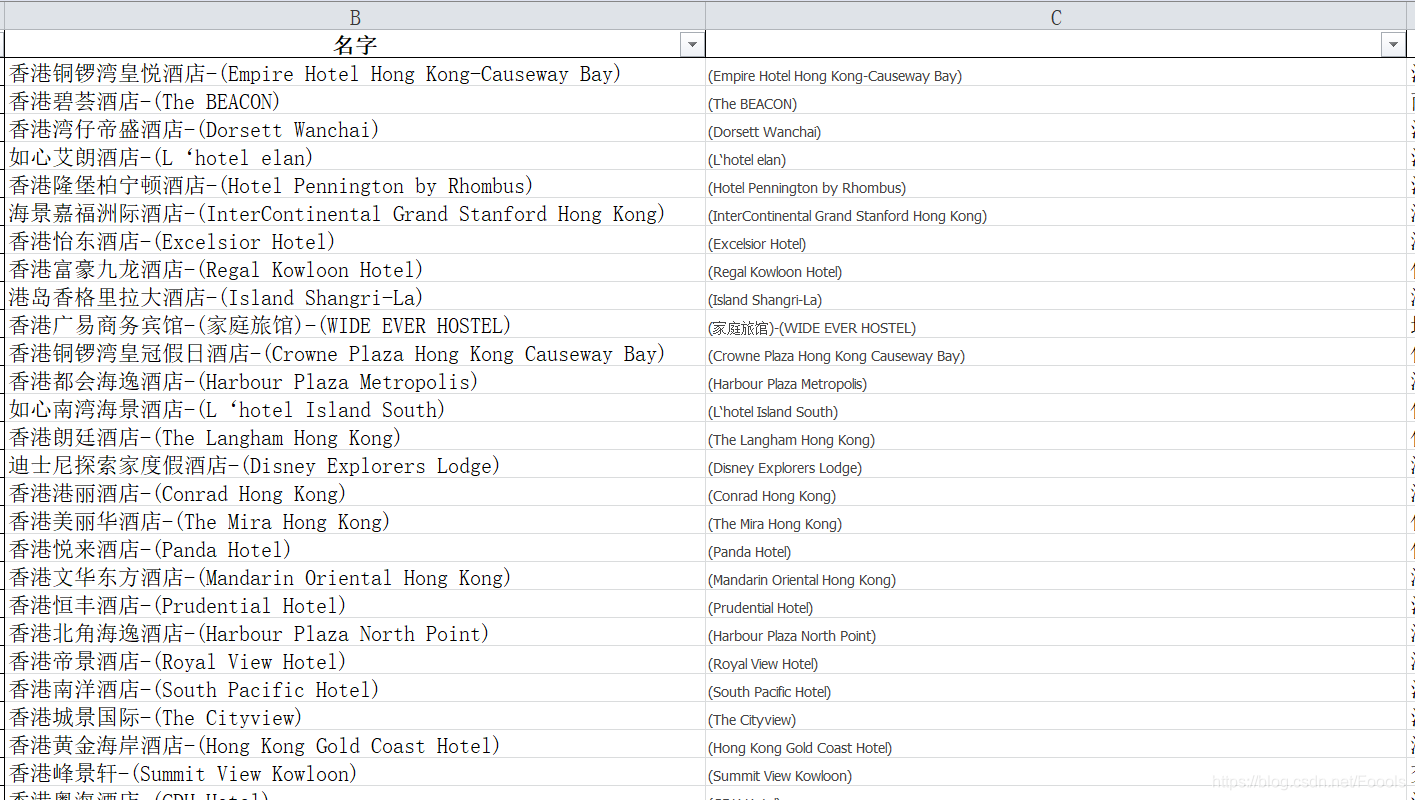Select cell 如心南湾海景酒店-(L 'hotel Island South)
1415x800 pixels.
click(355, 409)
